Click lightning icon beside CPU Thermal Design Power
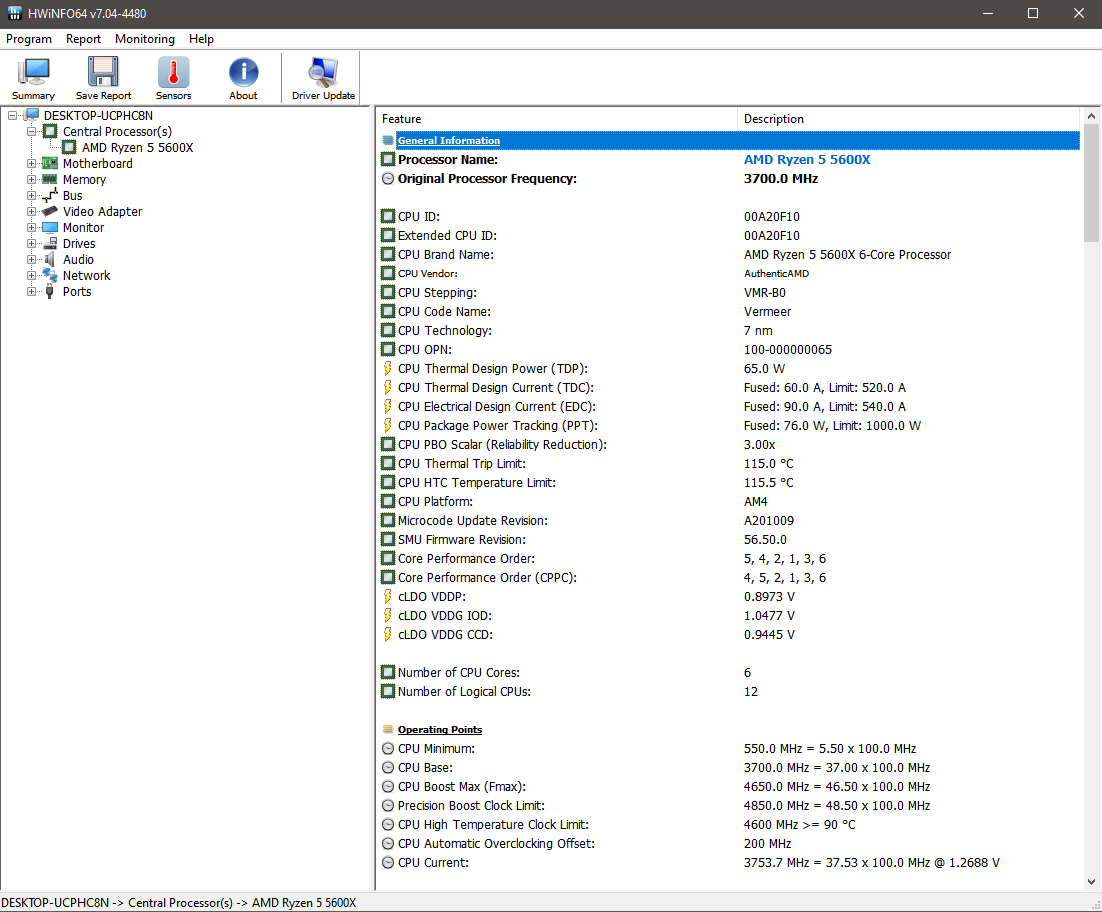This screenshot has width=1102, height=912. click(x=387, y=368)
